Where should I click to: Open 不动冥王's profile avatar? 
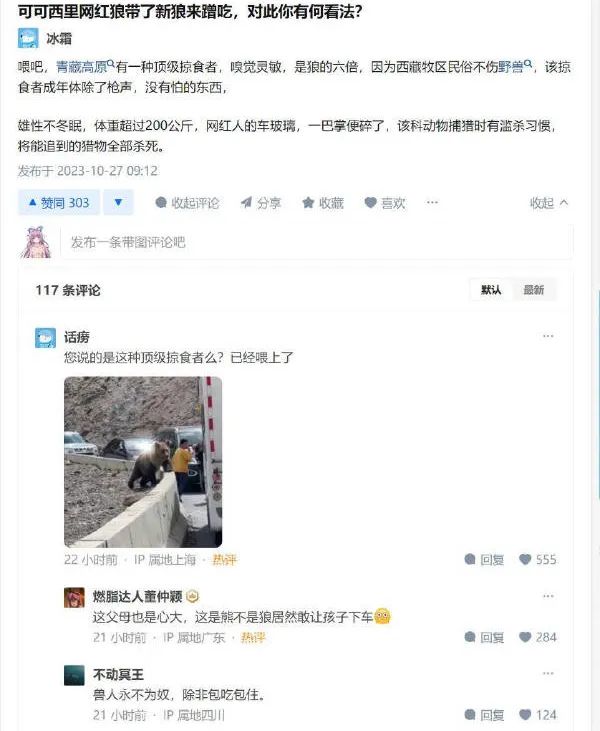[x=74, y=675]
